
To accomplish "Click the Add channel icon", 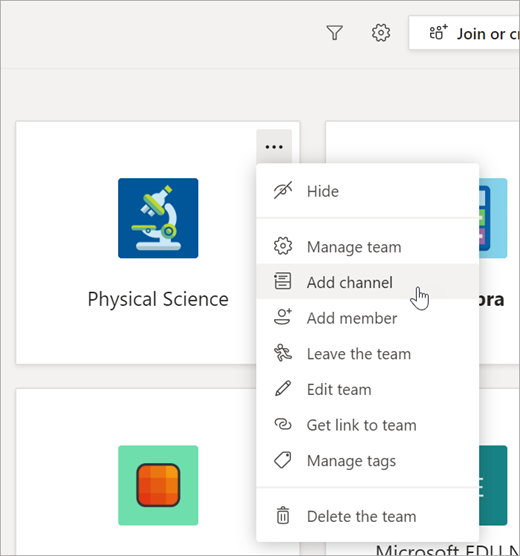I will pos(283,281).
